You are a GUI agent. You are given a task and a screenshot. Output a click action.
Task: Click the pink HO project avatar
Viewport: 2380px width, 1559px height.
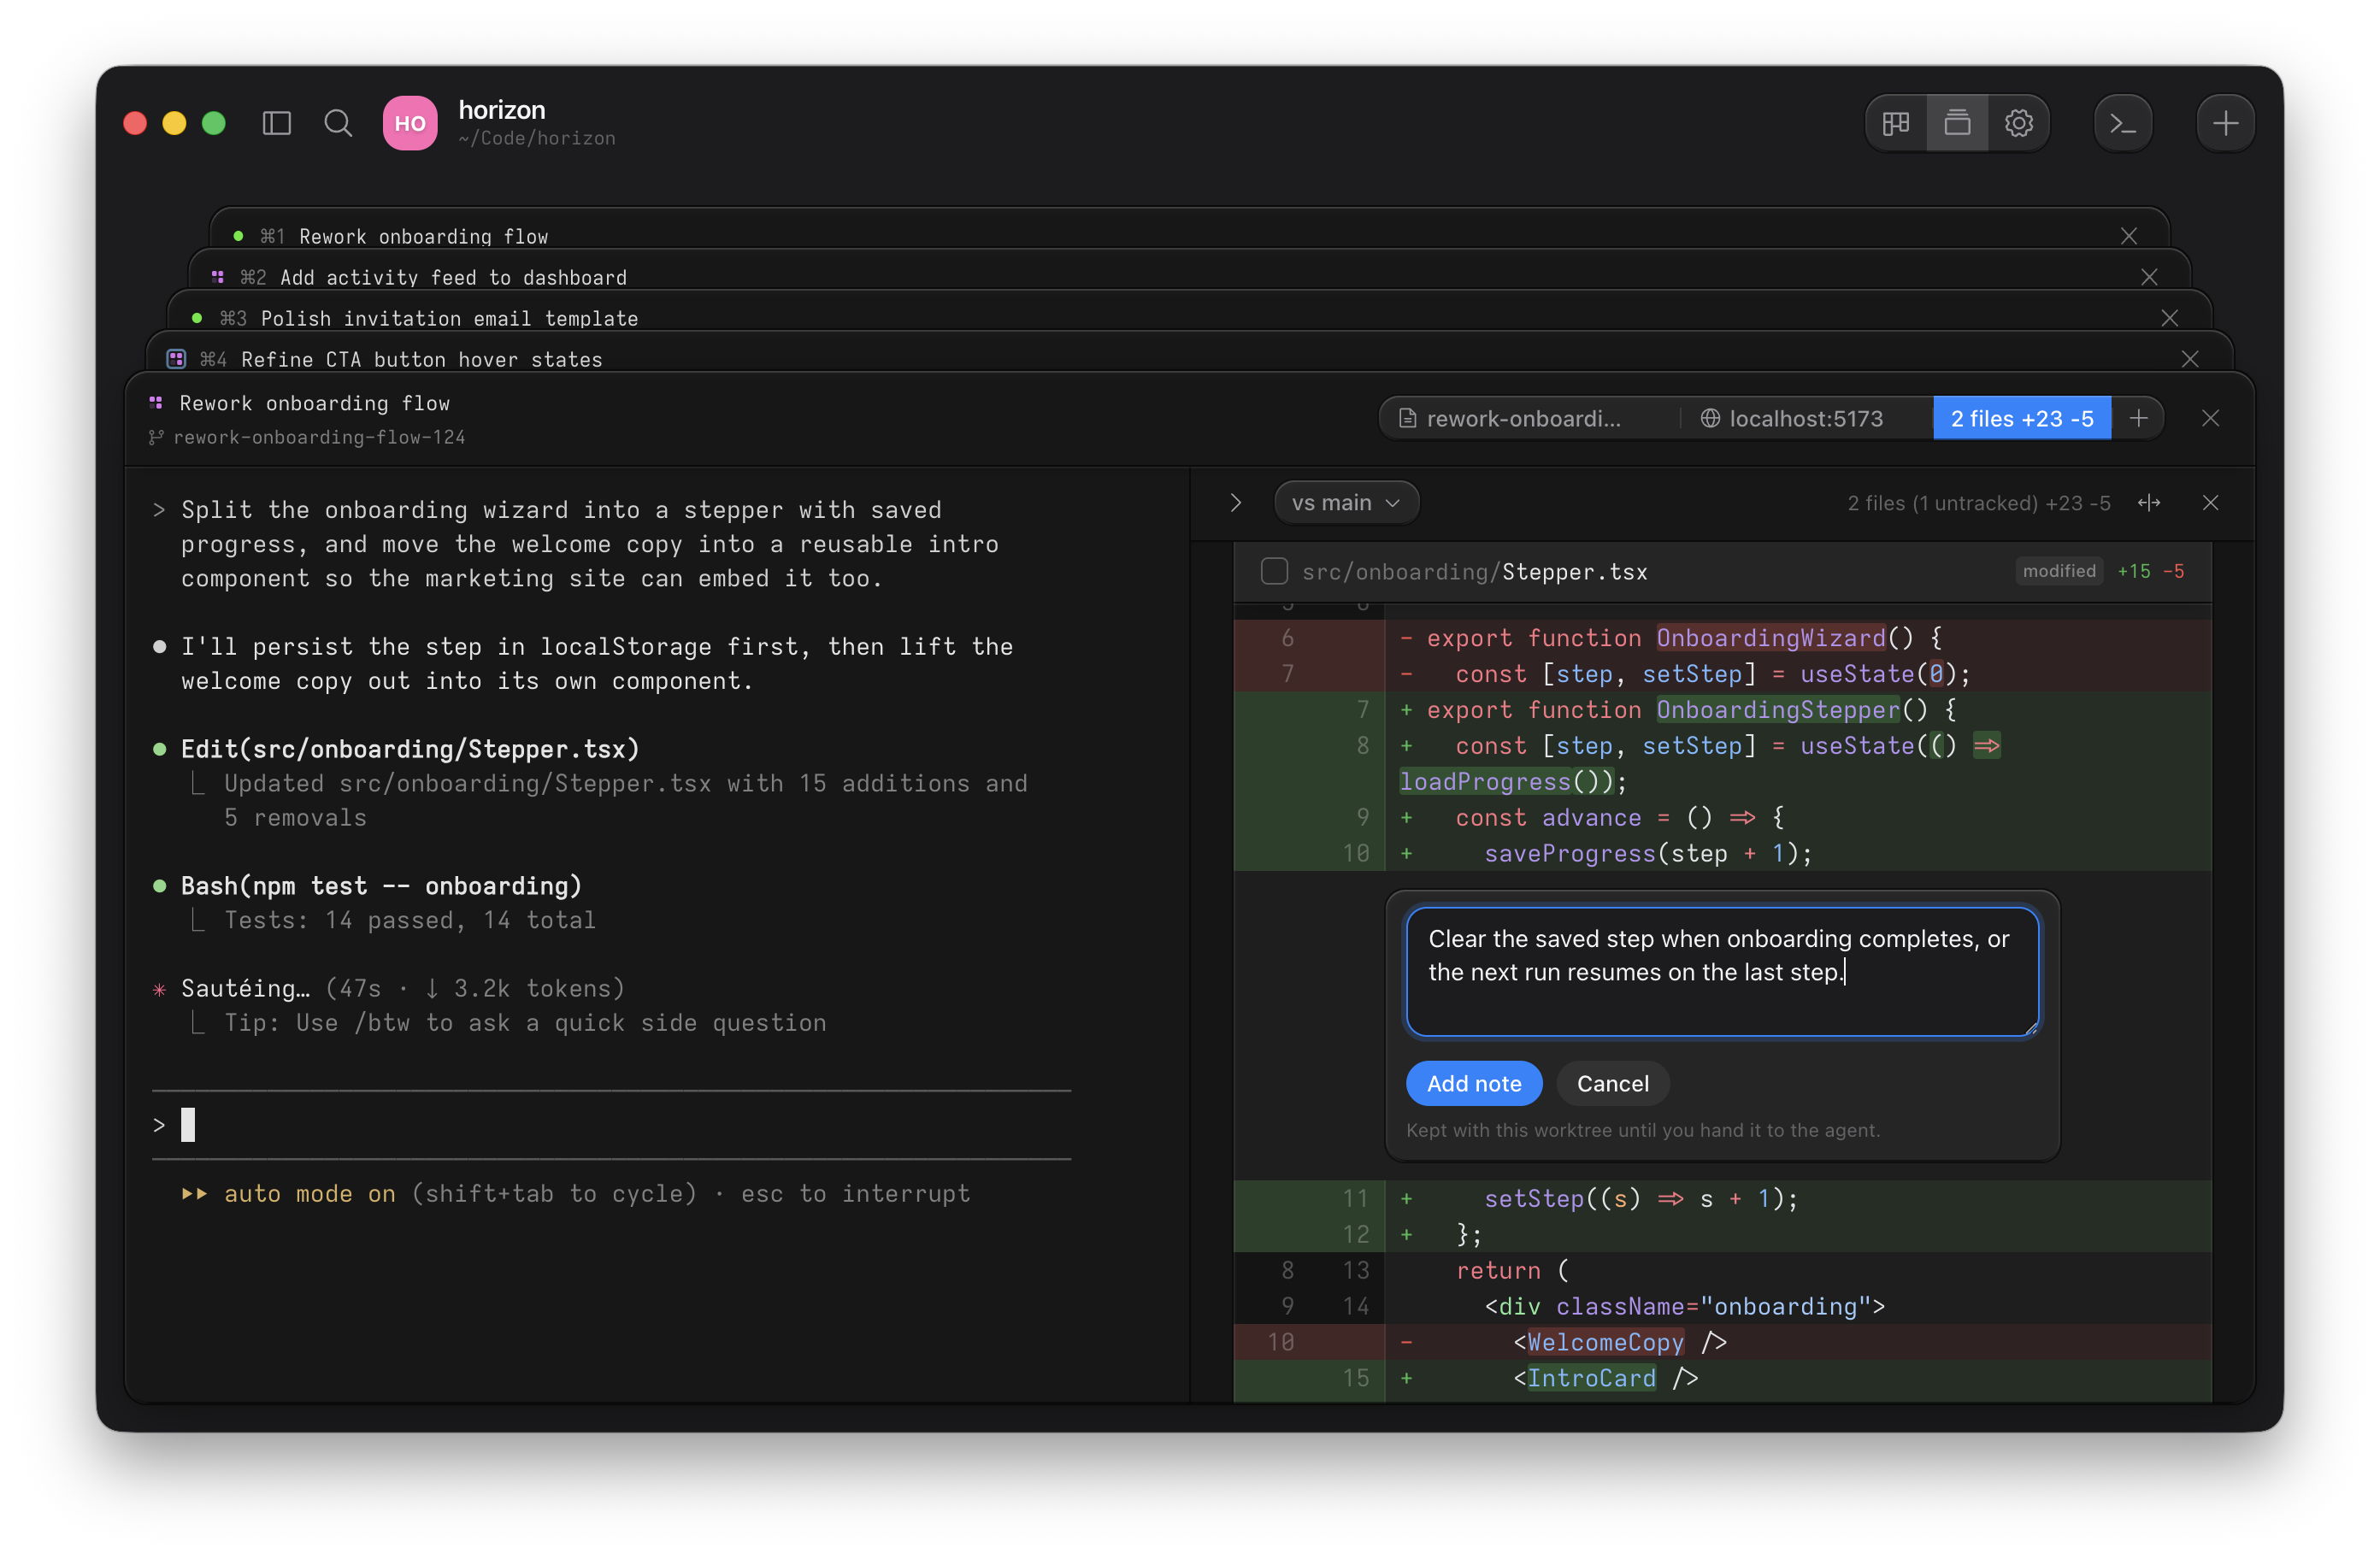410,123
